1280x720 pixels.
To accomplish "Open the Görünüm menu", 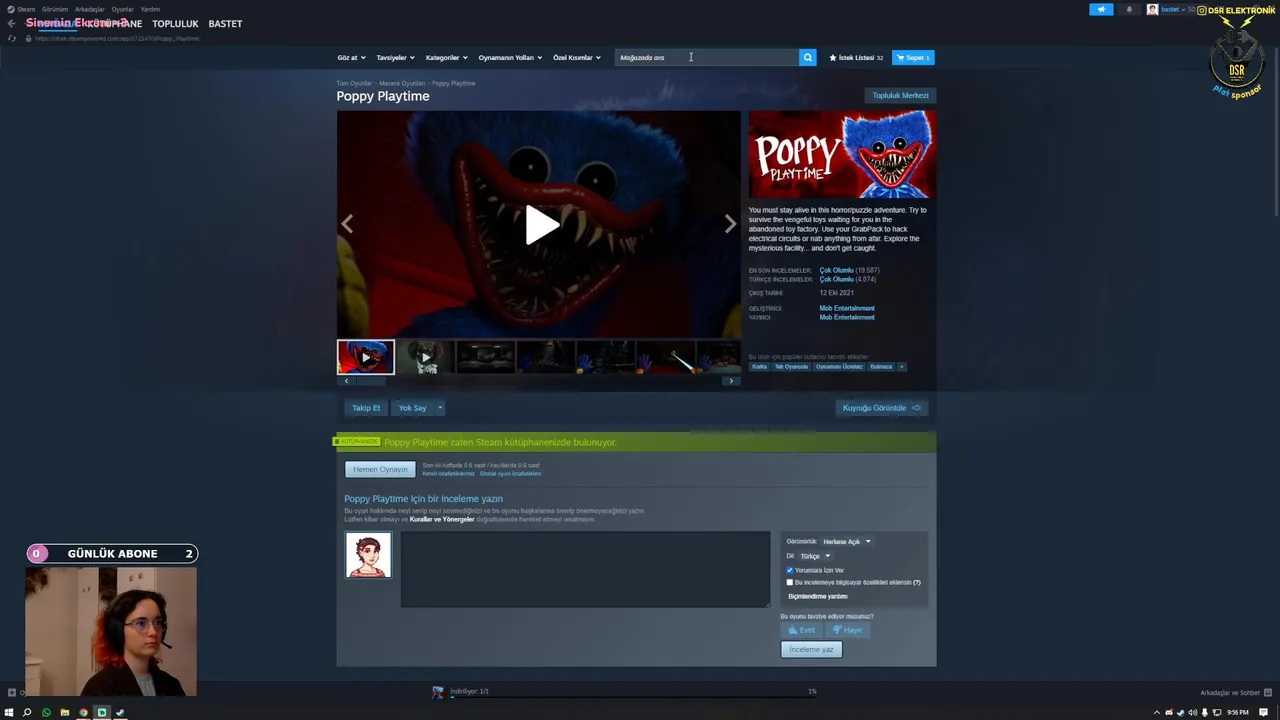I will (55, 9).
